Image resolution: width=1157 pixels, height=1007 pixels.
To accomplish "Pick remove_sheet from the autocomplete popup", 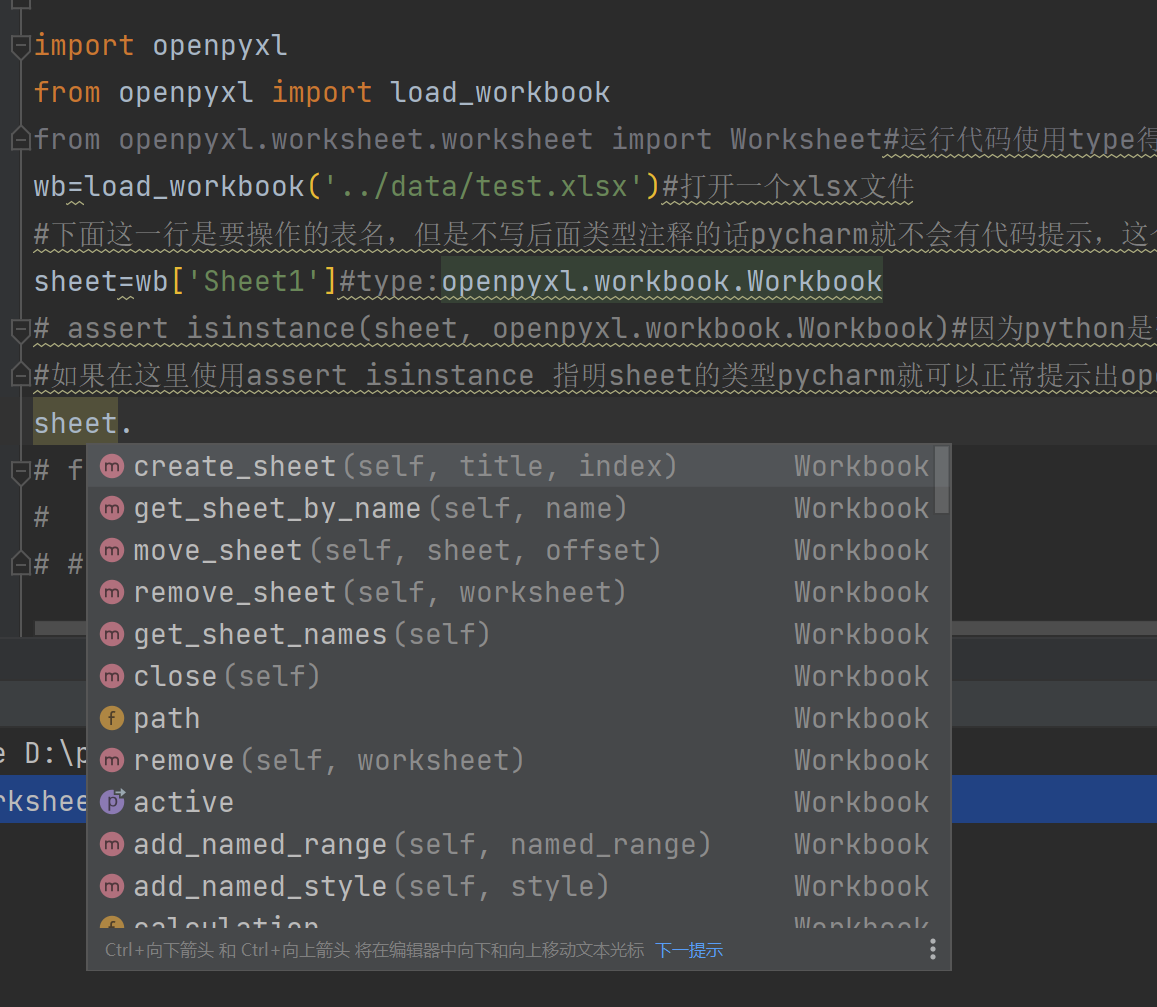I will point(518,592).
